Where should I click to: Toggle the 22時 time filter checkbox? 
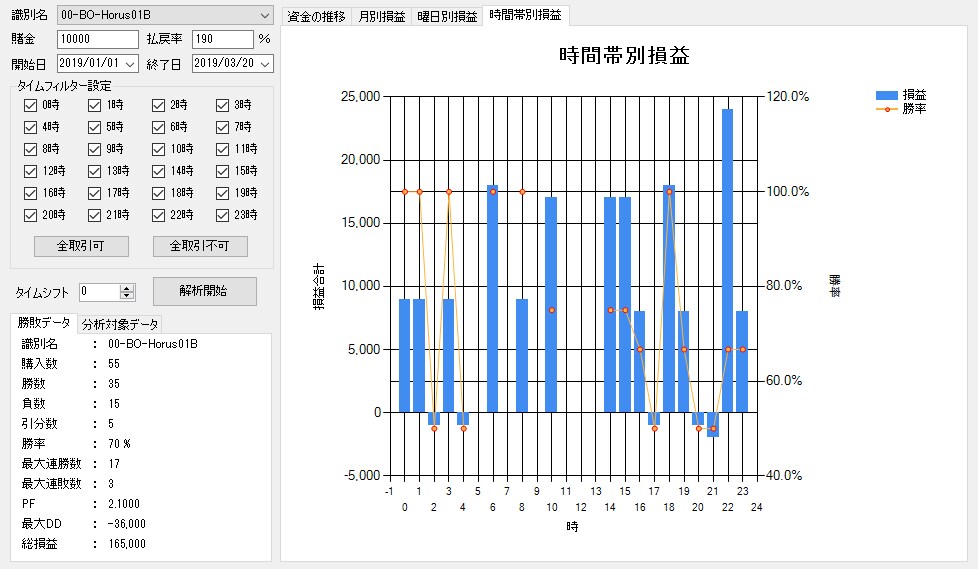158,215
